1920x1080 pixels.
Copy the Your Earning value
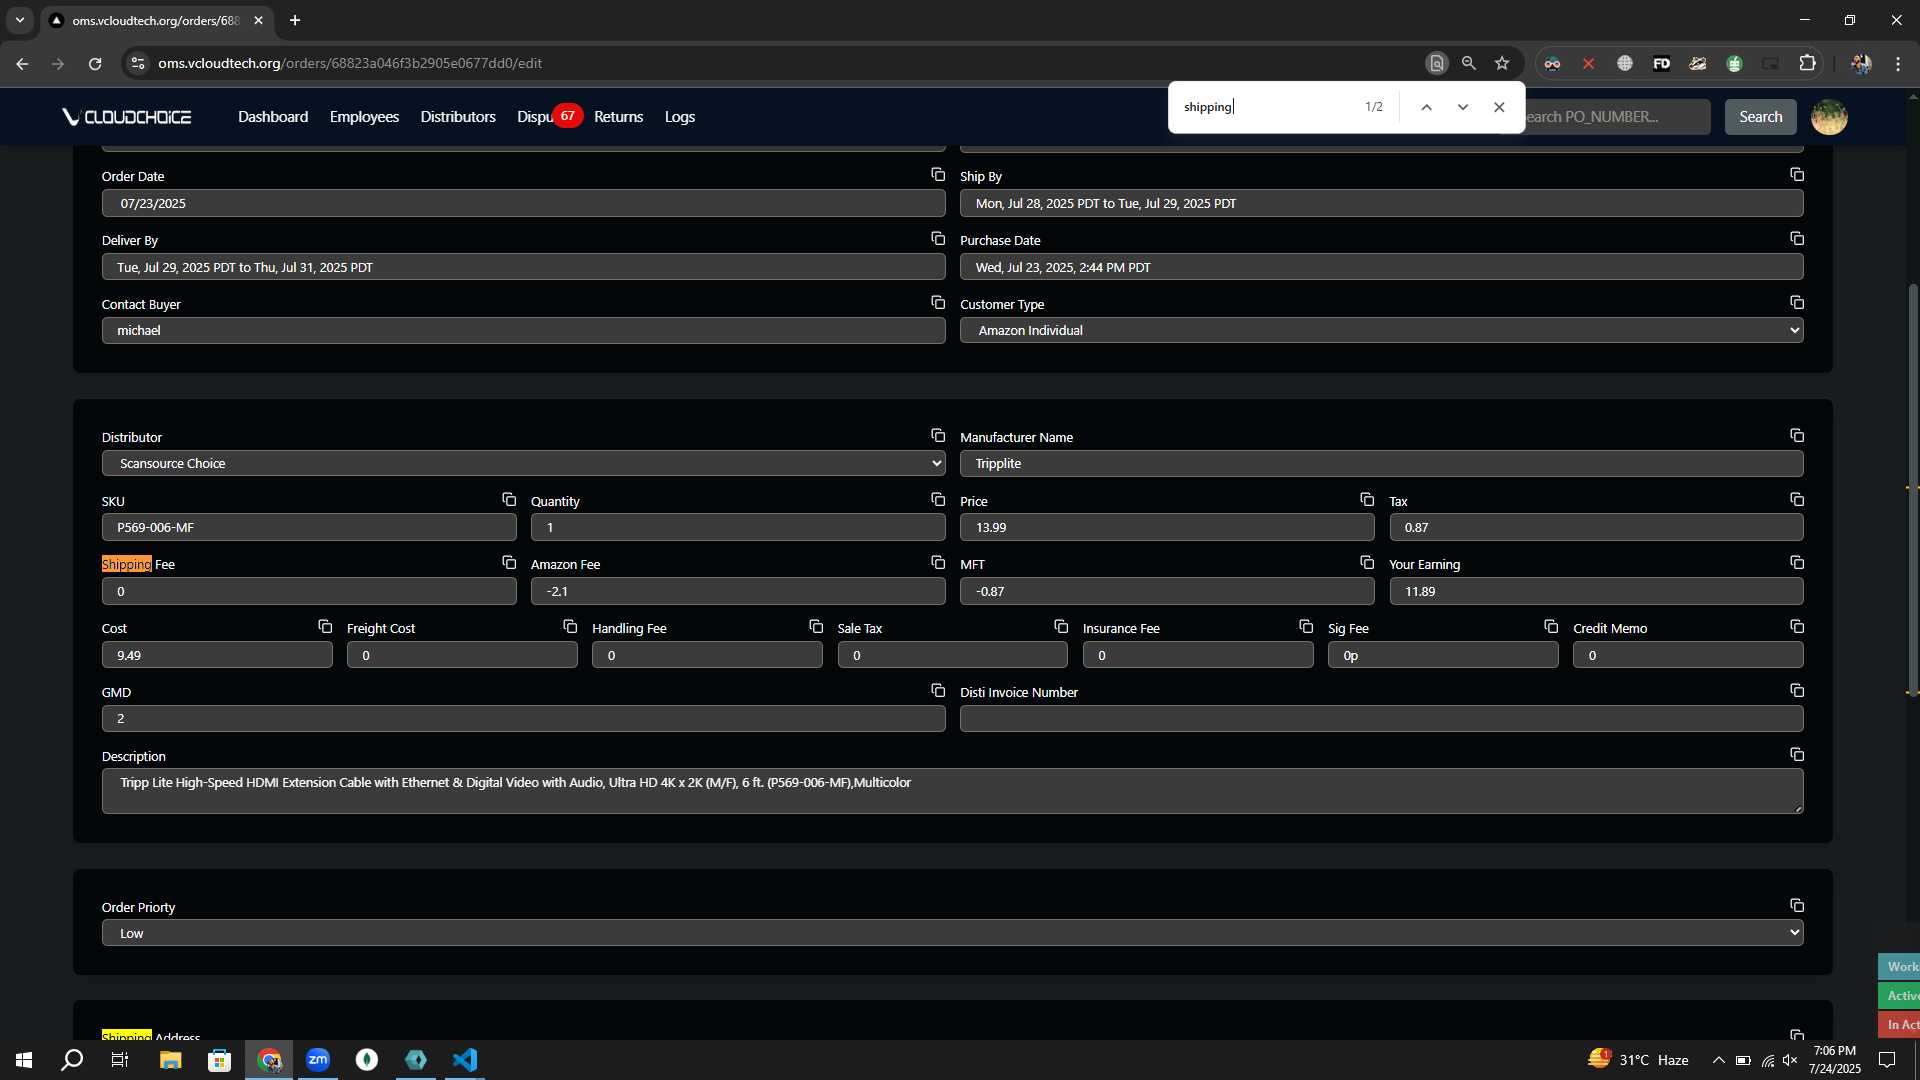tap(1797, 563)
